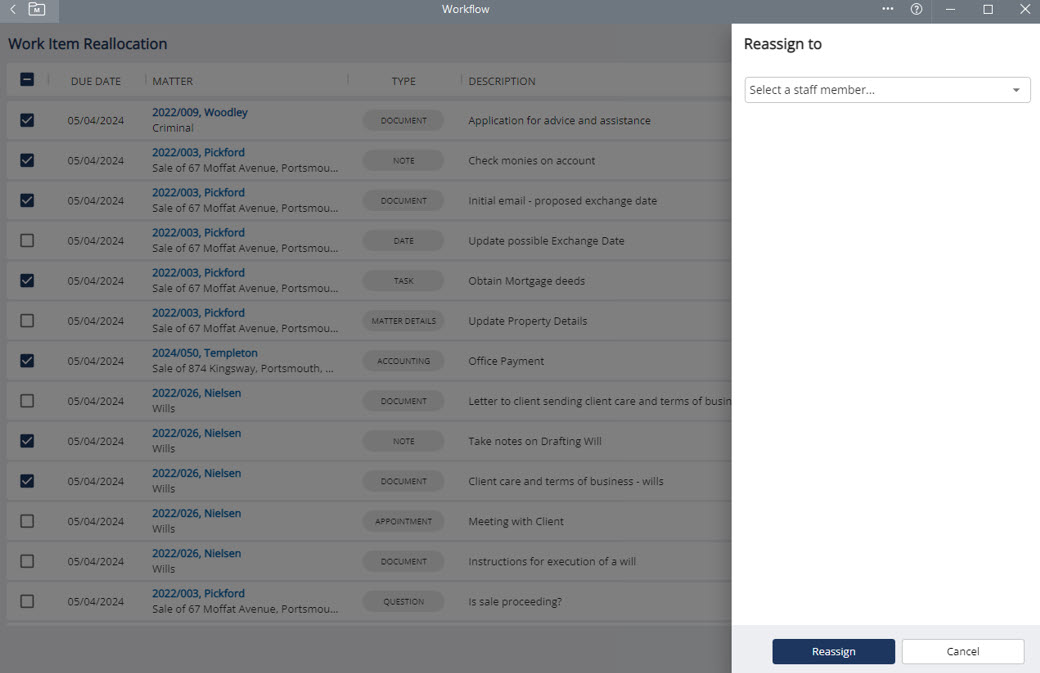Click the ACCOUNTING type badge for Templeton
Viewport: 1040px width, 673px height.
point(403,361)
